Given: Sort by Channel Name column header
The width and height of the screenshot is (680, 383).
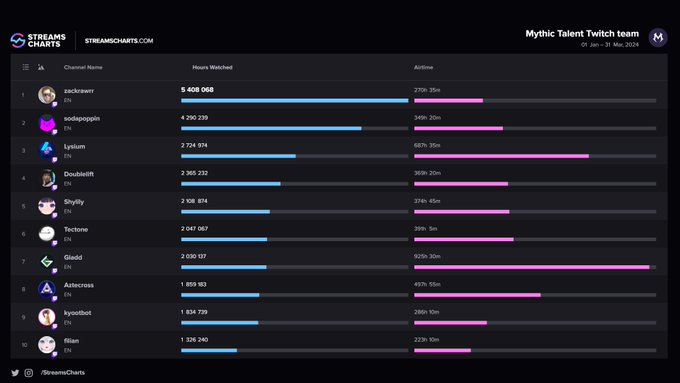Looking at the screenshot, I should pos(83,67).
